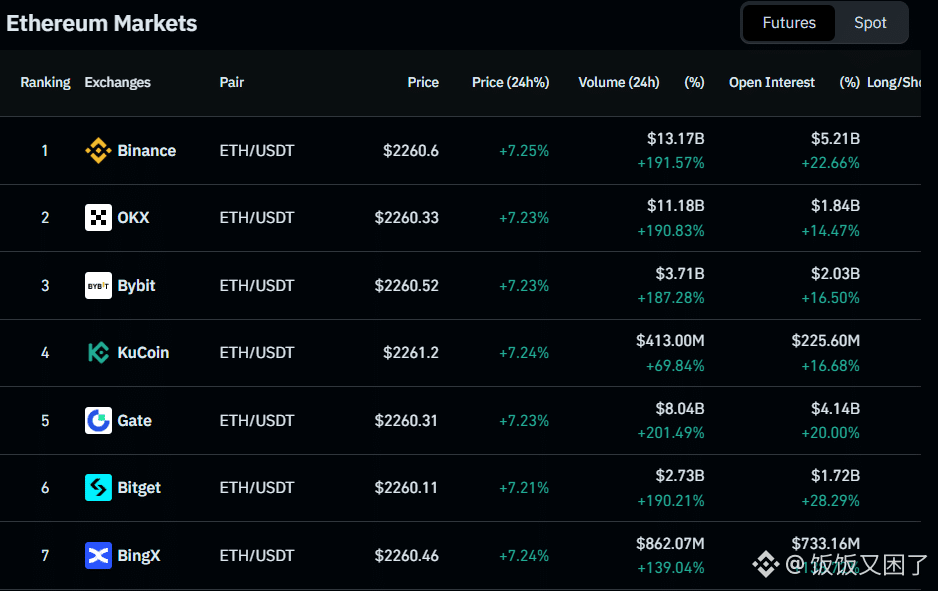Switch to the Spot tab
Image resolution: width=938 pixels, height=591 pixels.
click(x=870, y=23)
